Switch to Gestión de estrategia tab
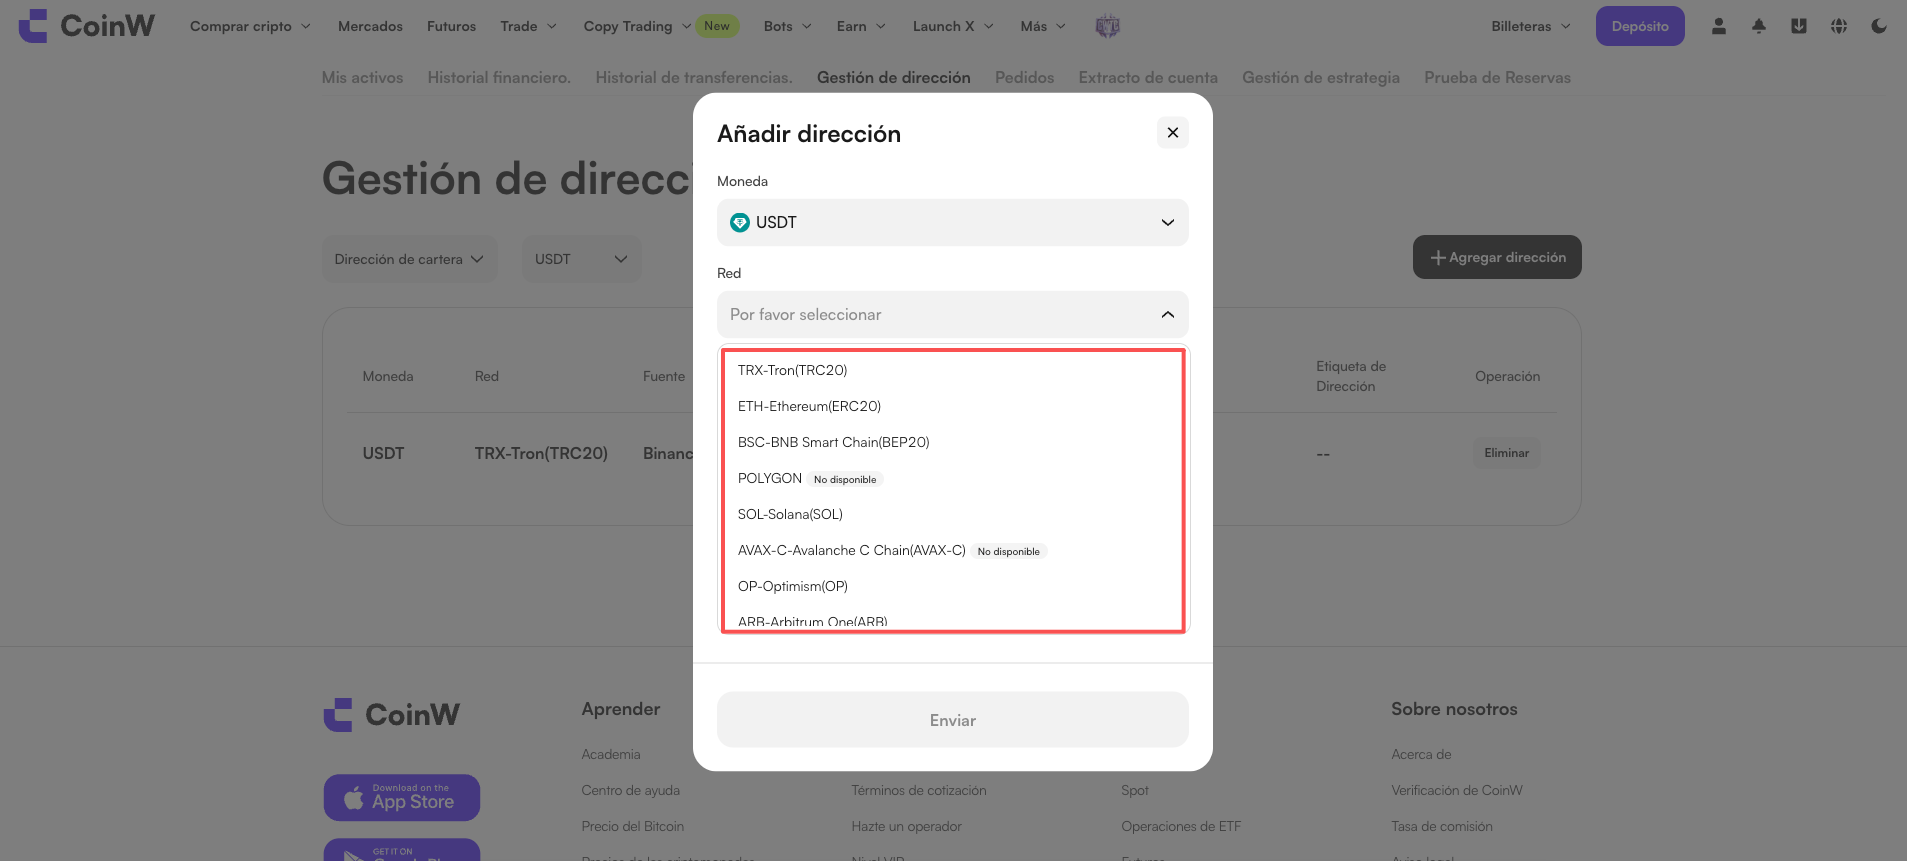 pyautogui.click(x=1321, y=77)
